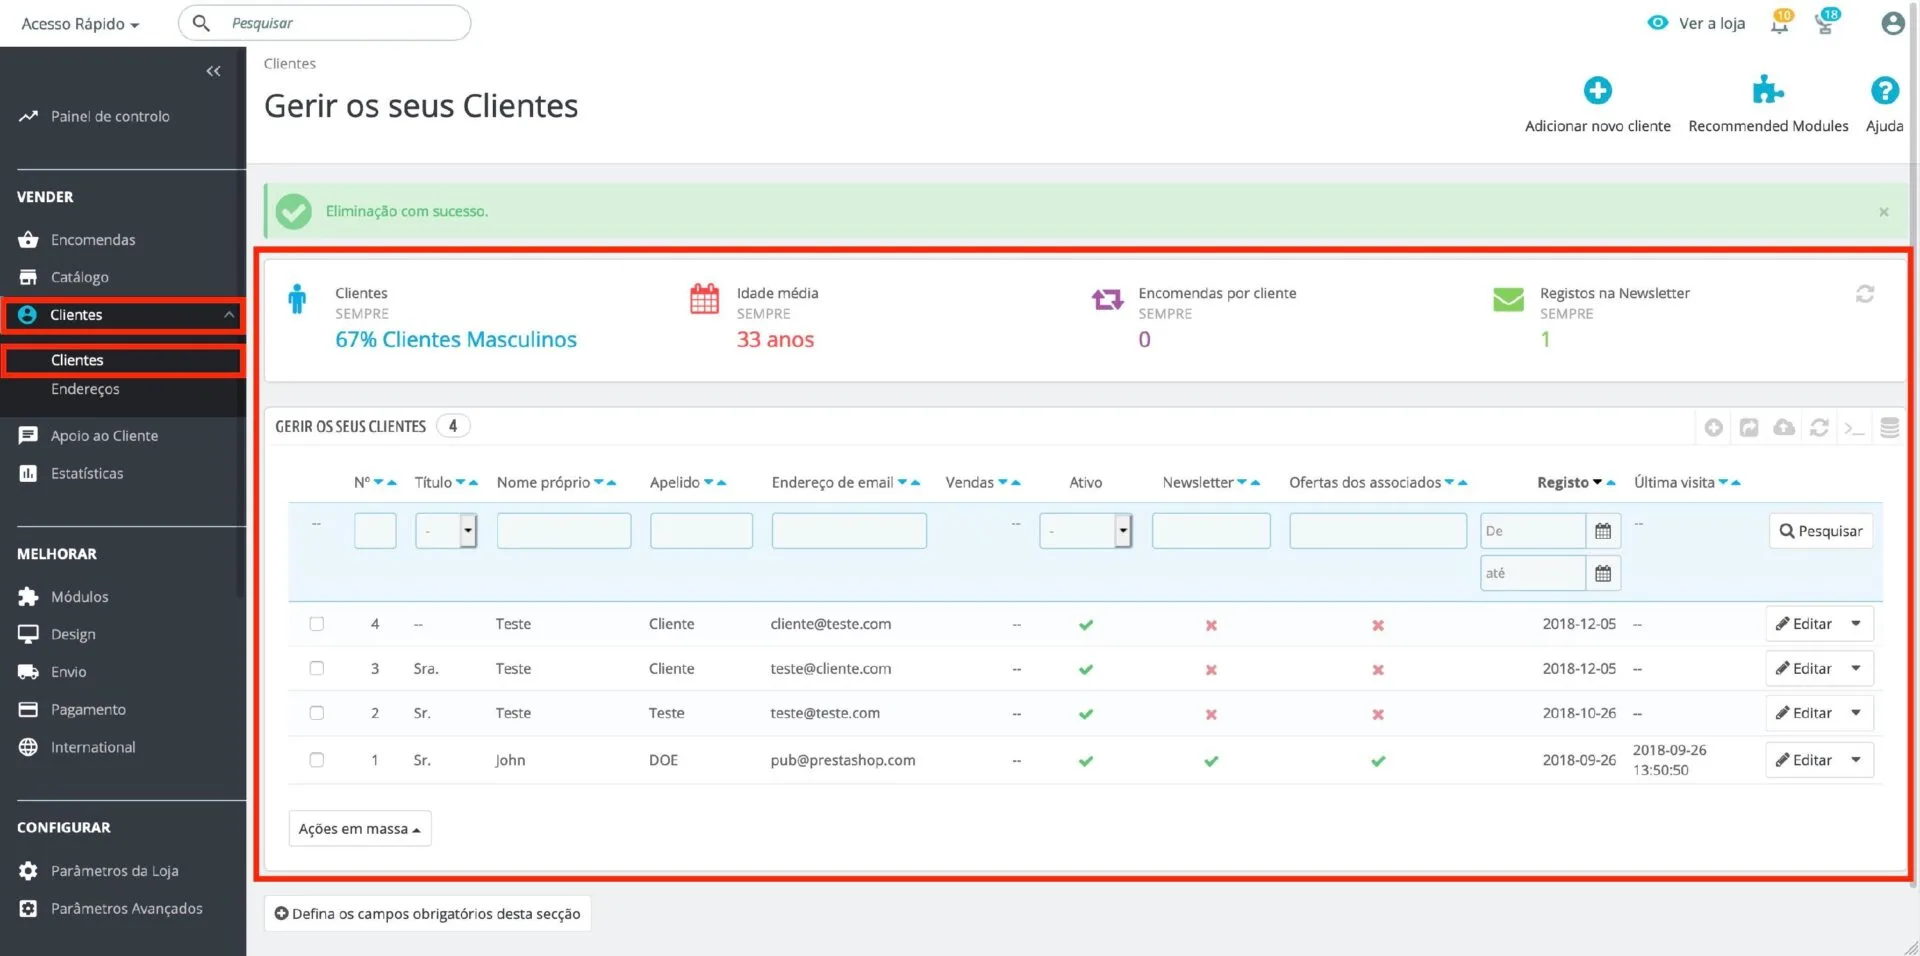Click the Ajuda help icon
1920x956 pixels.
[x=1884, y=91]
